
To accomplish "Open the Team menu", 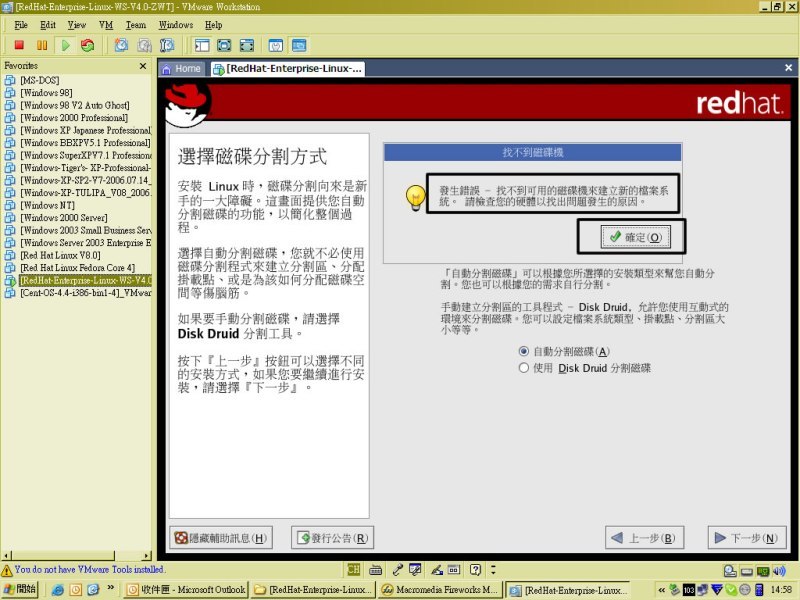I will [x=136, y=24].
